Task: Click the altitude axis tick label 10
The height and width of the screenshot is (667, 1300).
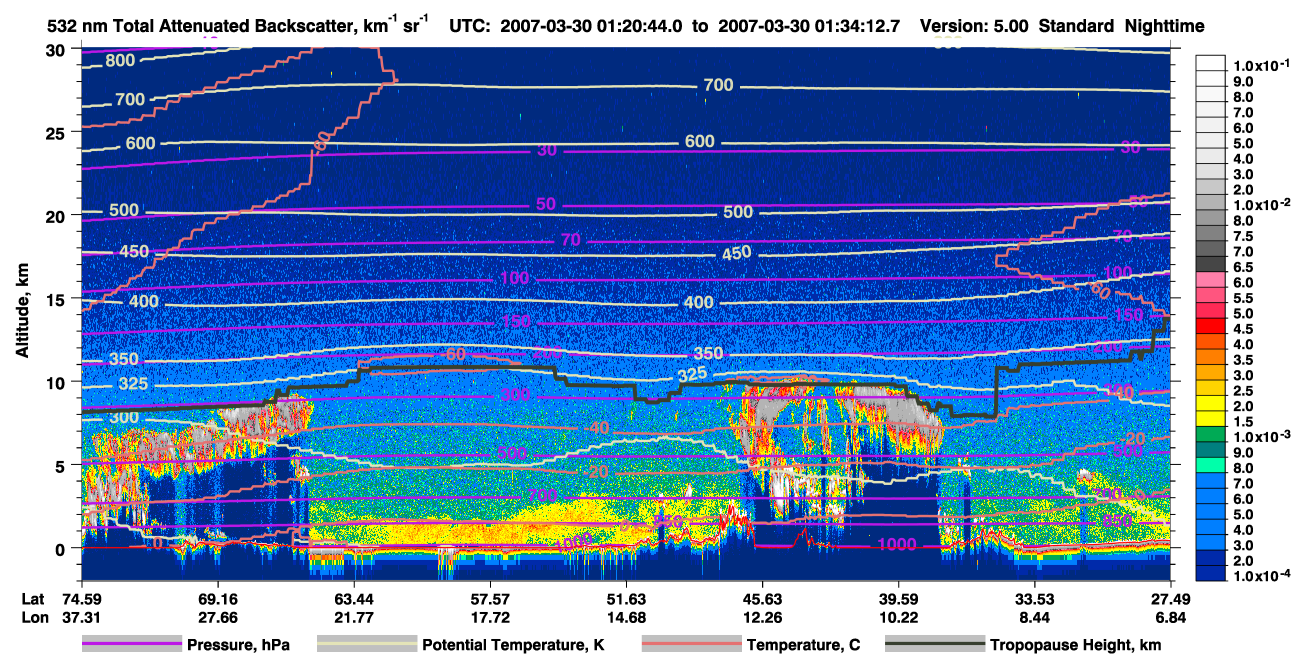Action: (x=57, y=382)
